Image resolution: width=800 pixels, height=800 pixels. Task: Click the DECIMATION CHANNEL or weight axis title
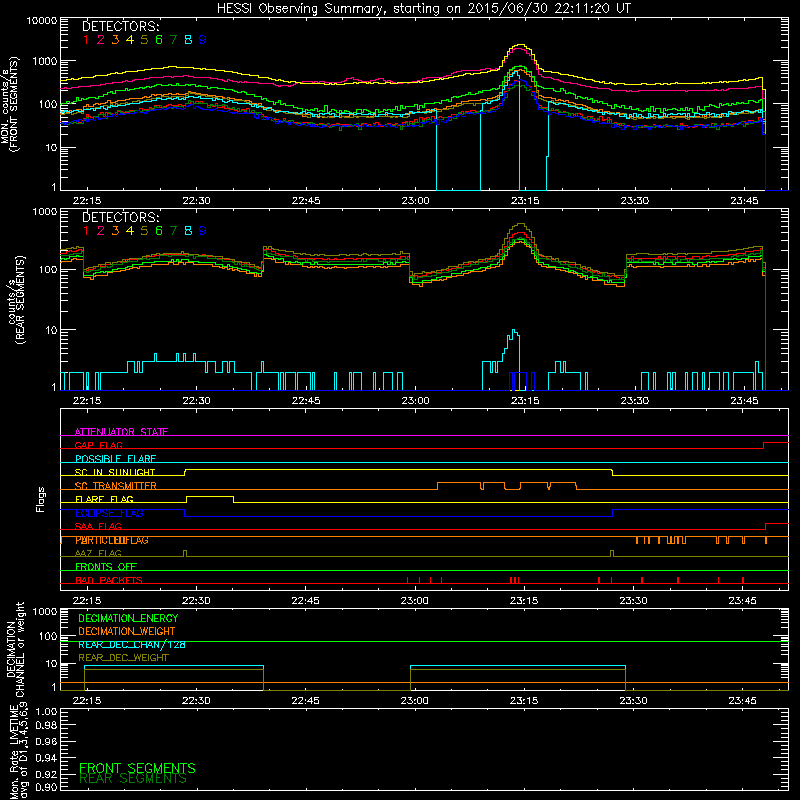point(15,649)
